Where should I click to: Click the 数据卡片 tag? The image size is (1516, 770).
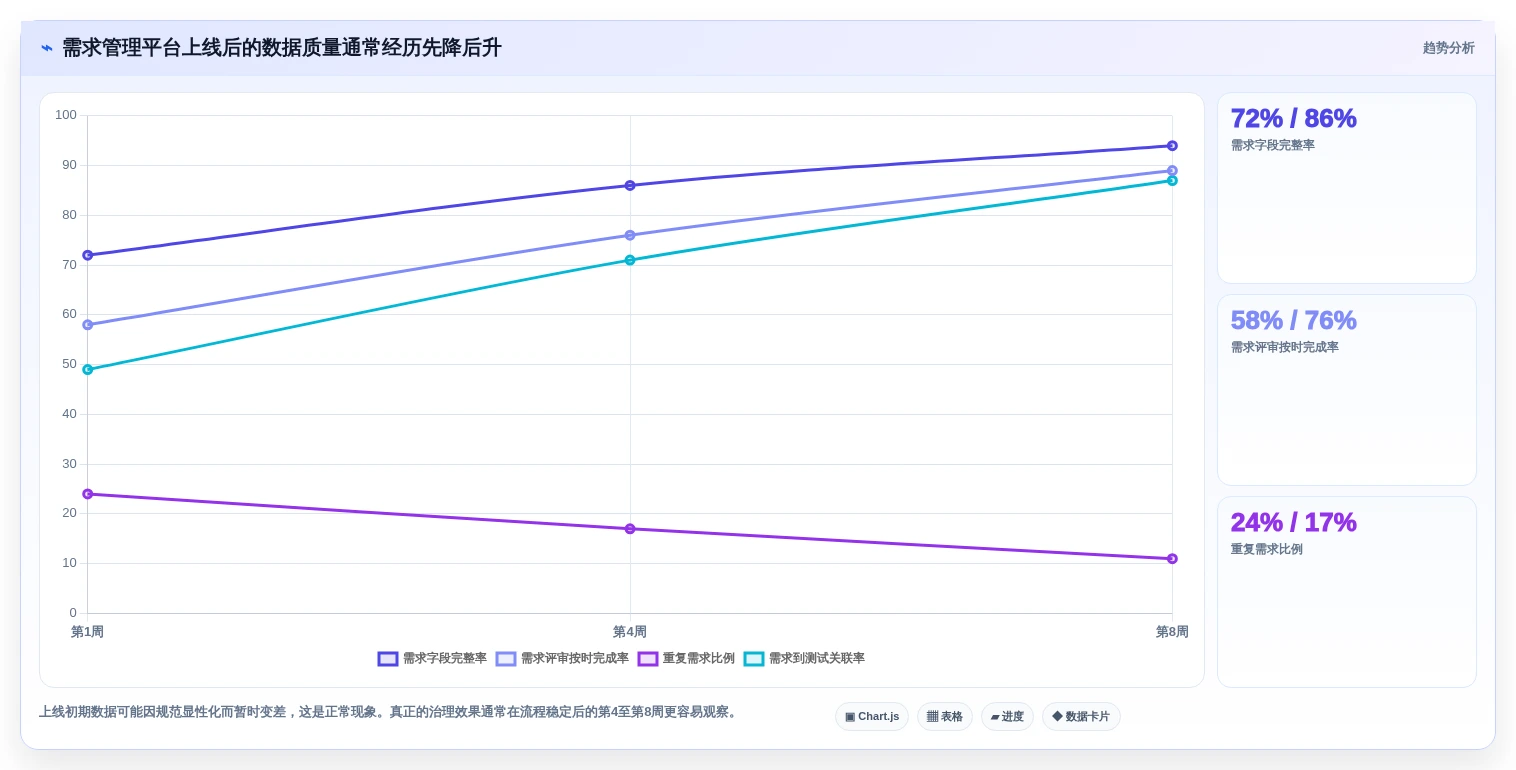tap(1081, 716)
